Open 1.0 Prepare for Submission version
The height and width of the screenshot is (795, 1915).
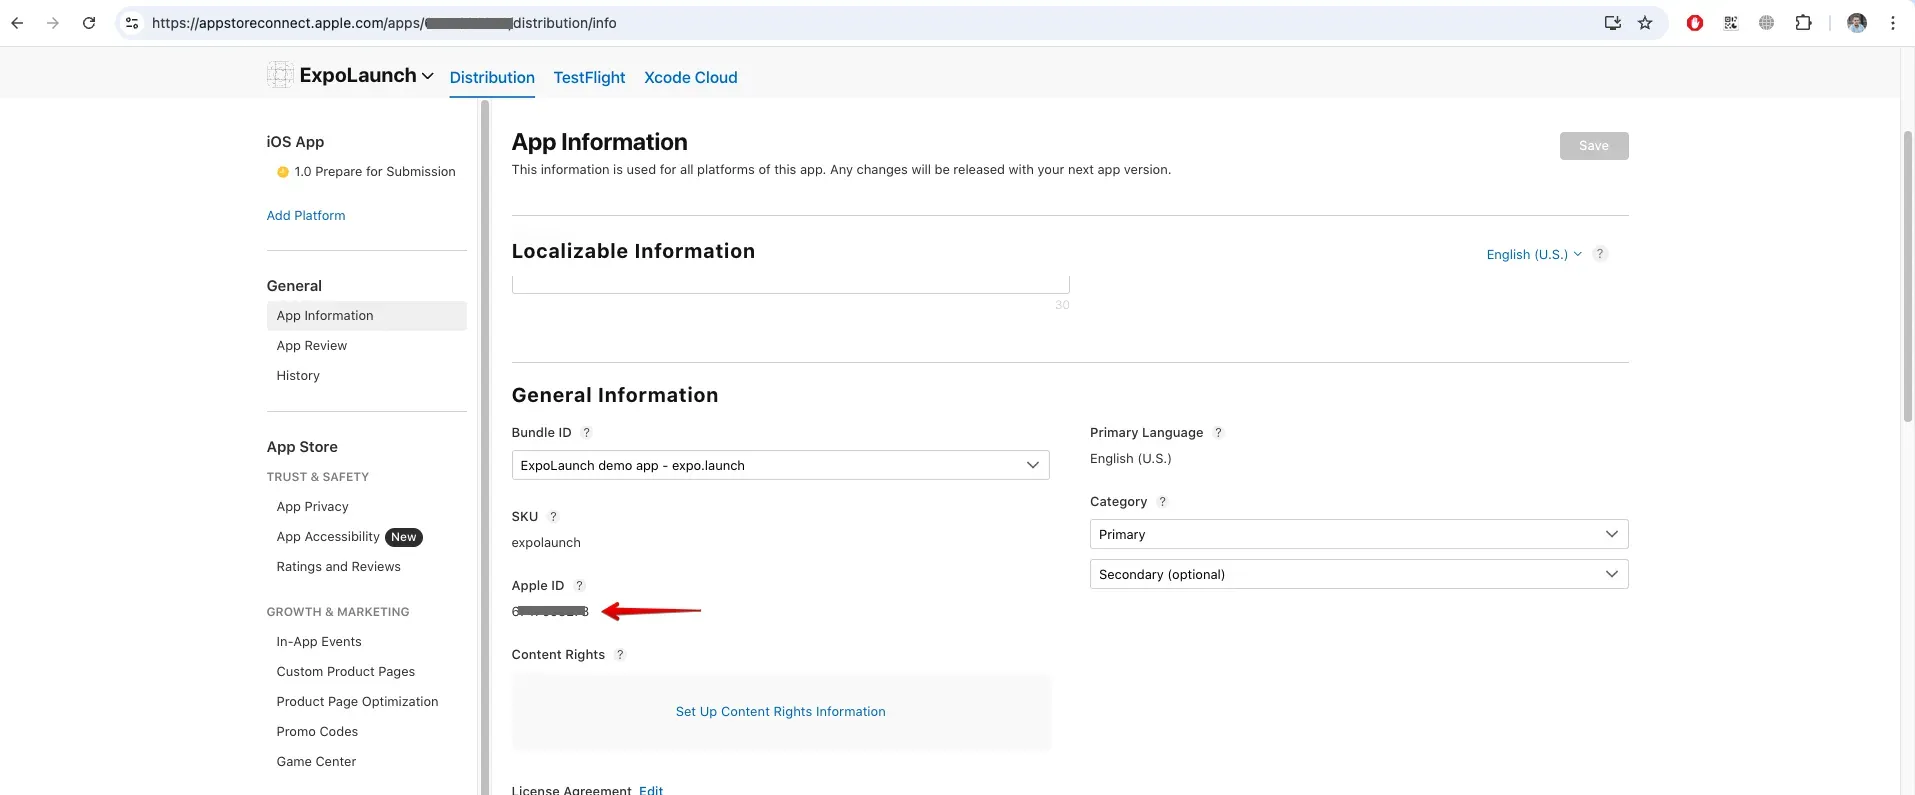click(x=375, y=172)
